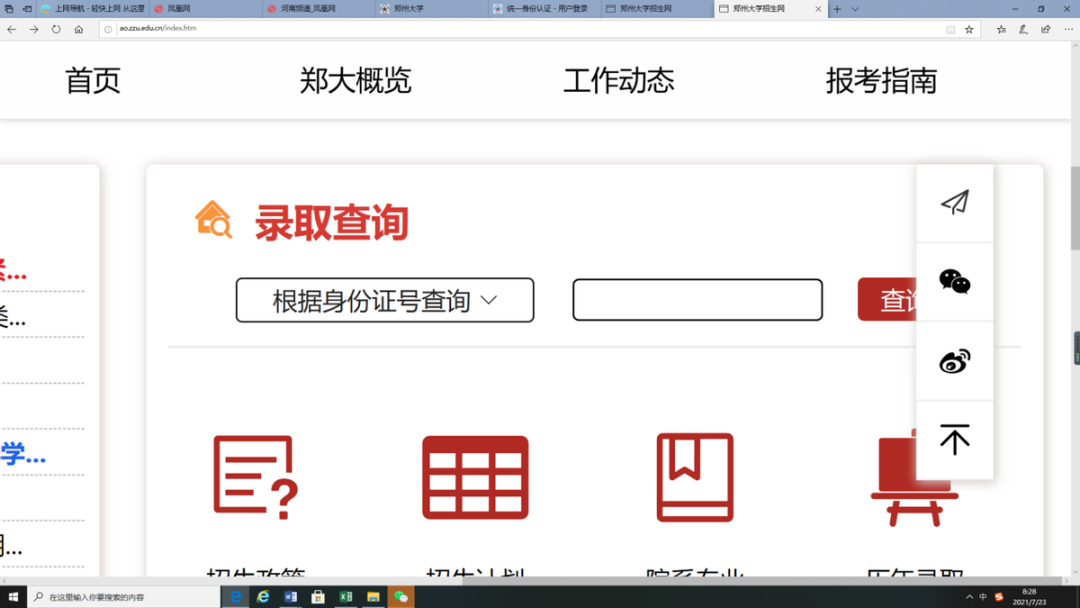Expand the system tray hidden icons arrow
This screenshot has height=608, width=1080.
click(969, 597)
